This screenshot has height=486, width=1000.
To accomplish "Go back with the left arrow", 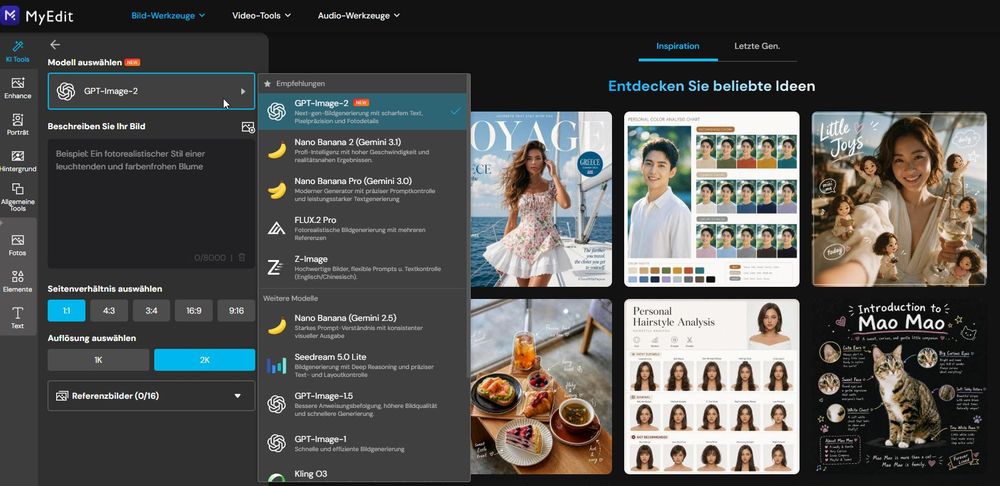I will (x=55, y=45).
